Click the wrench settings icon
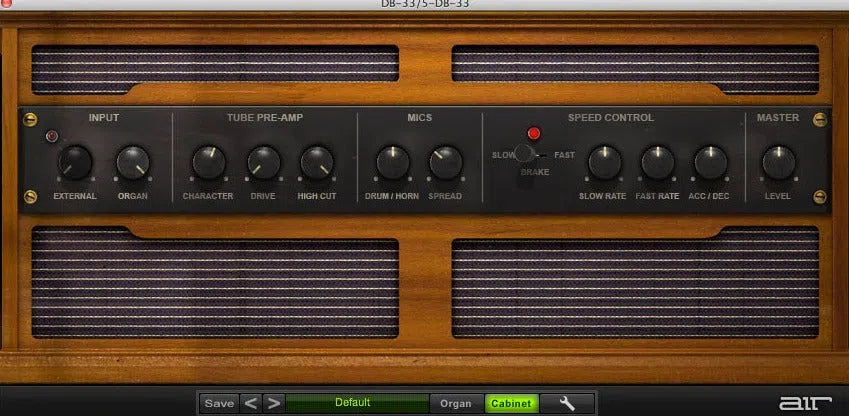 point(568,403)
